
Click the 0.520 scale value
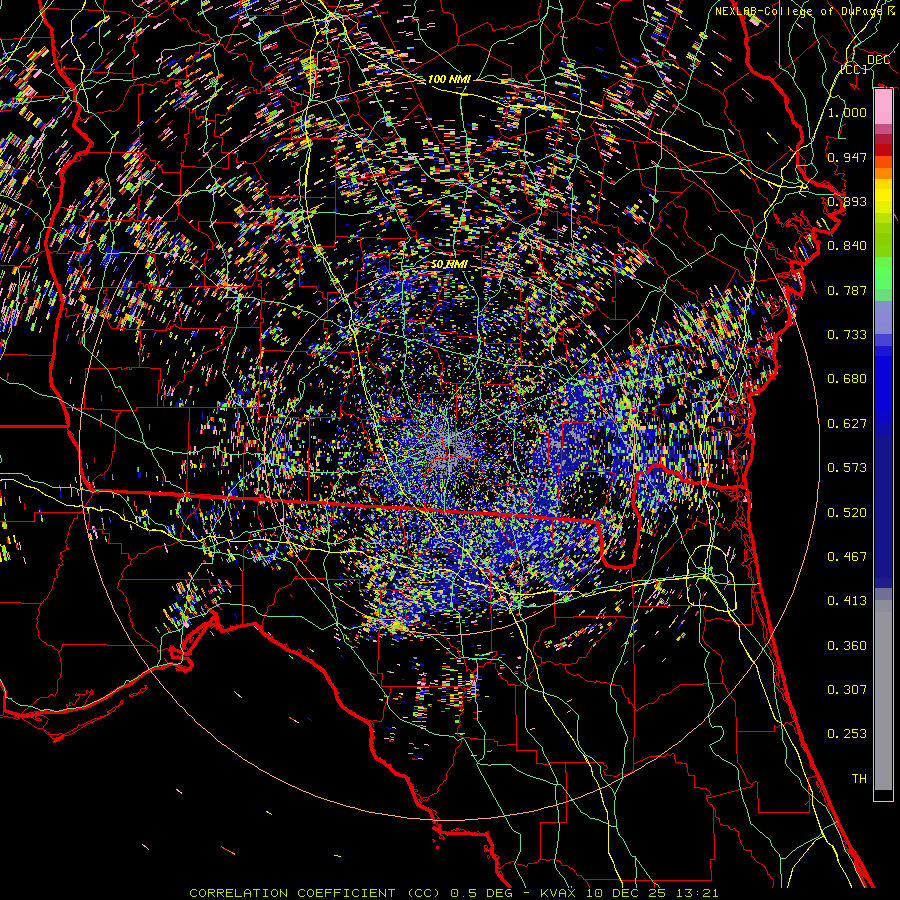click(847, 513)
